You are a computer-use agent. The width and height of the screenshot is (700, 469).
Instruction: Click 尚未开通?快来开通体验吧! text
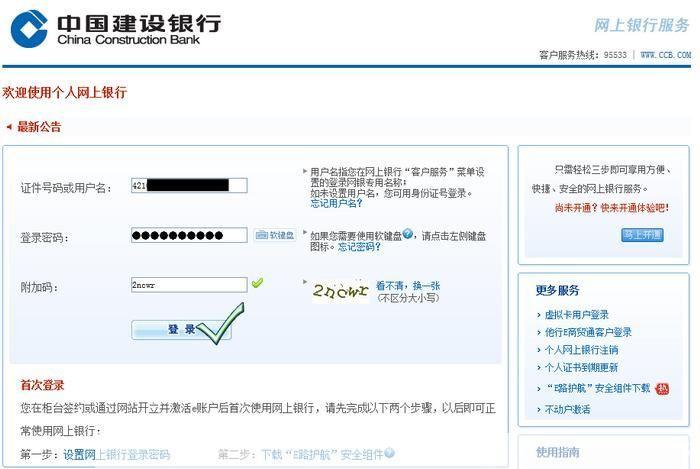(x=612, y=208)
